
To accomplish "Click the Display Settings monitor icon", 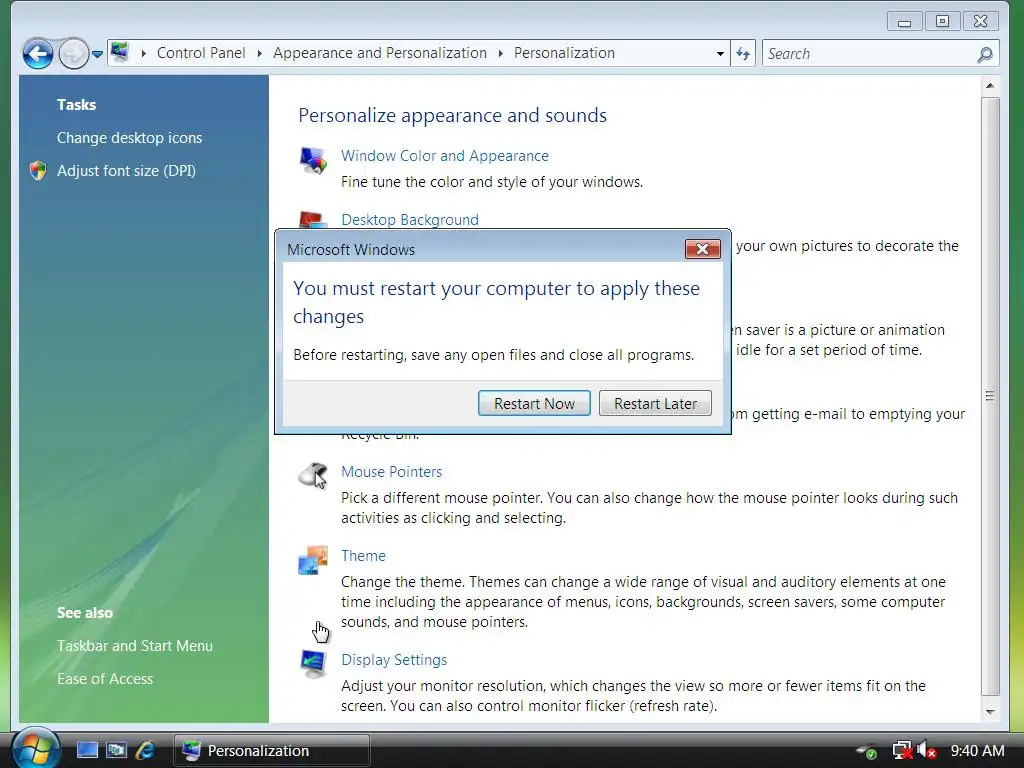I will tap(313, 664).
